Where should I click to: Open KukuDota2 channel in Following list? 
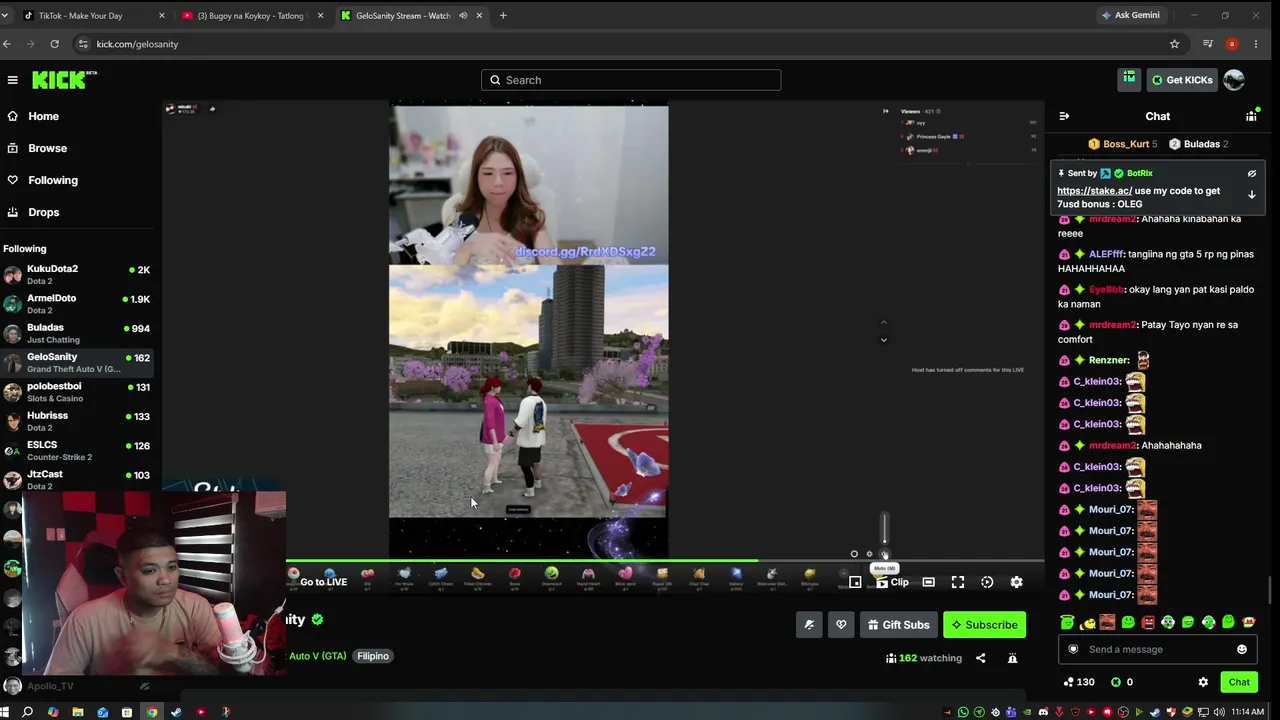pos(78,275)
